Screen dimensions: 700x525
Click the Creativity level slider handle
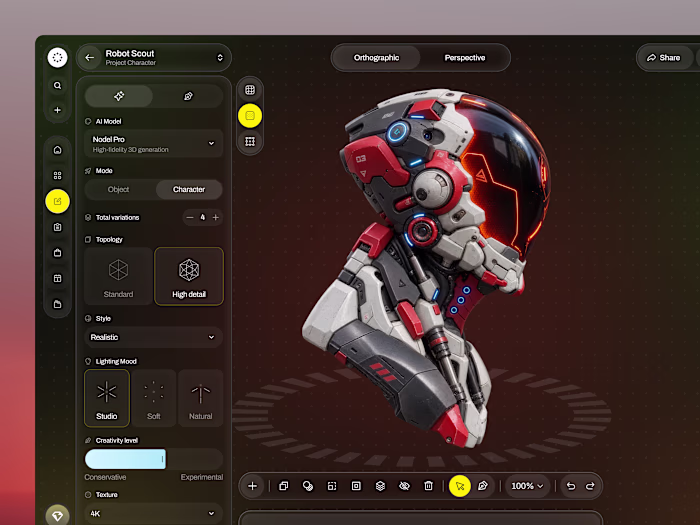(x=162, y=459)
